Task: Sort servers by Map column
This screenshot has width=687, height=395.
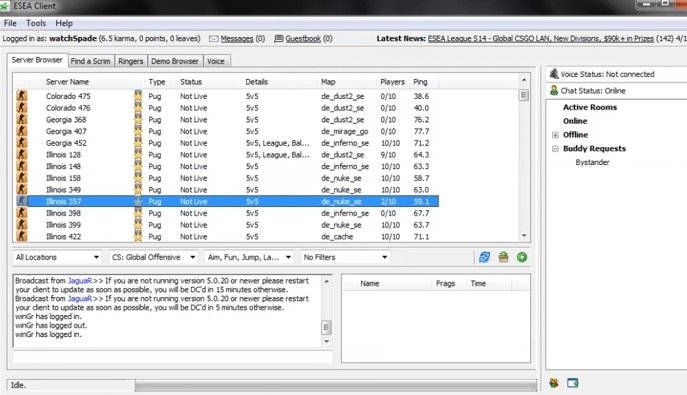Action: [x=328, y=82]
